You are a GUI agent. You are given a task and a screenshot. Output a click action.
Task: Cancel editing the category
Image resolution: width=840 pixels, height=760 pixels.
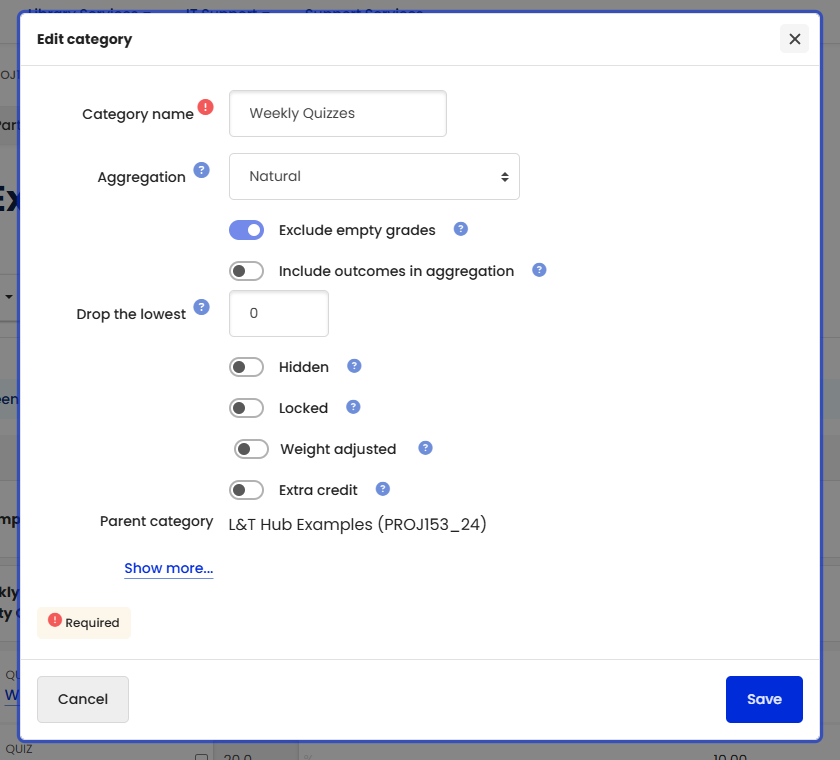[82, 699]
